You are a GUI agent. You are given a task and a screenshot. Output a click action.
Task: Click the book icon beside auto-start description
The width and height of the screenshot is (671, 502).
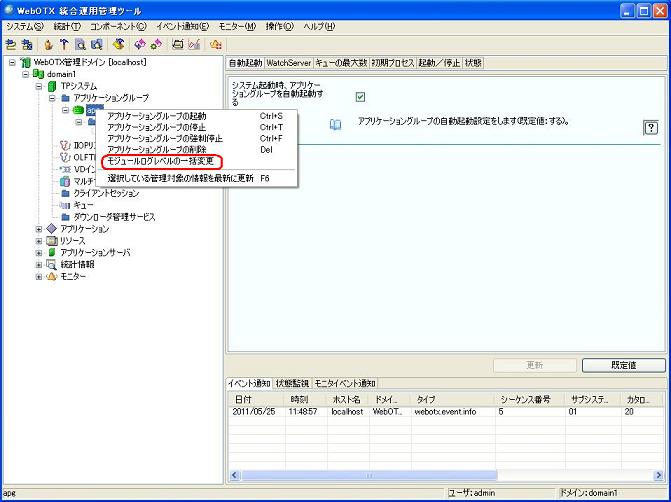[x=336, y=125]
